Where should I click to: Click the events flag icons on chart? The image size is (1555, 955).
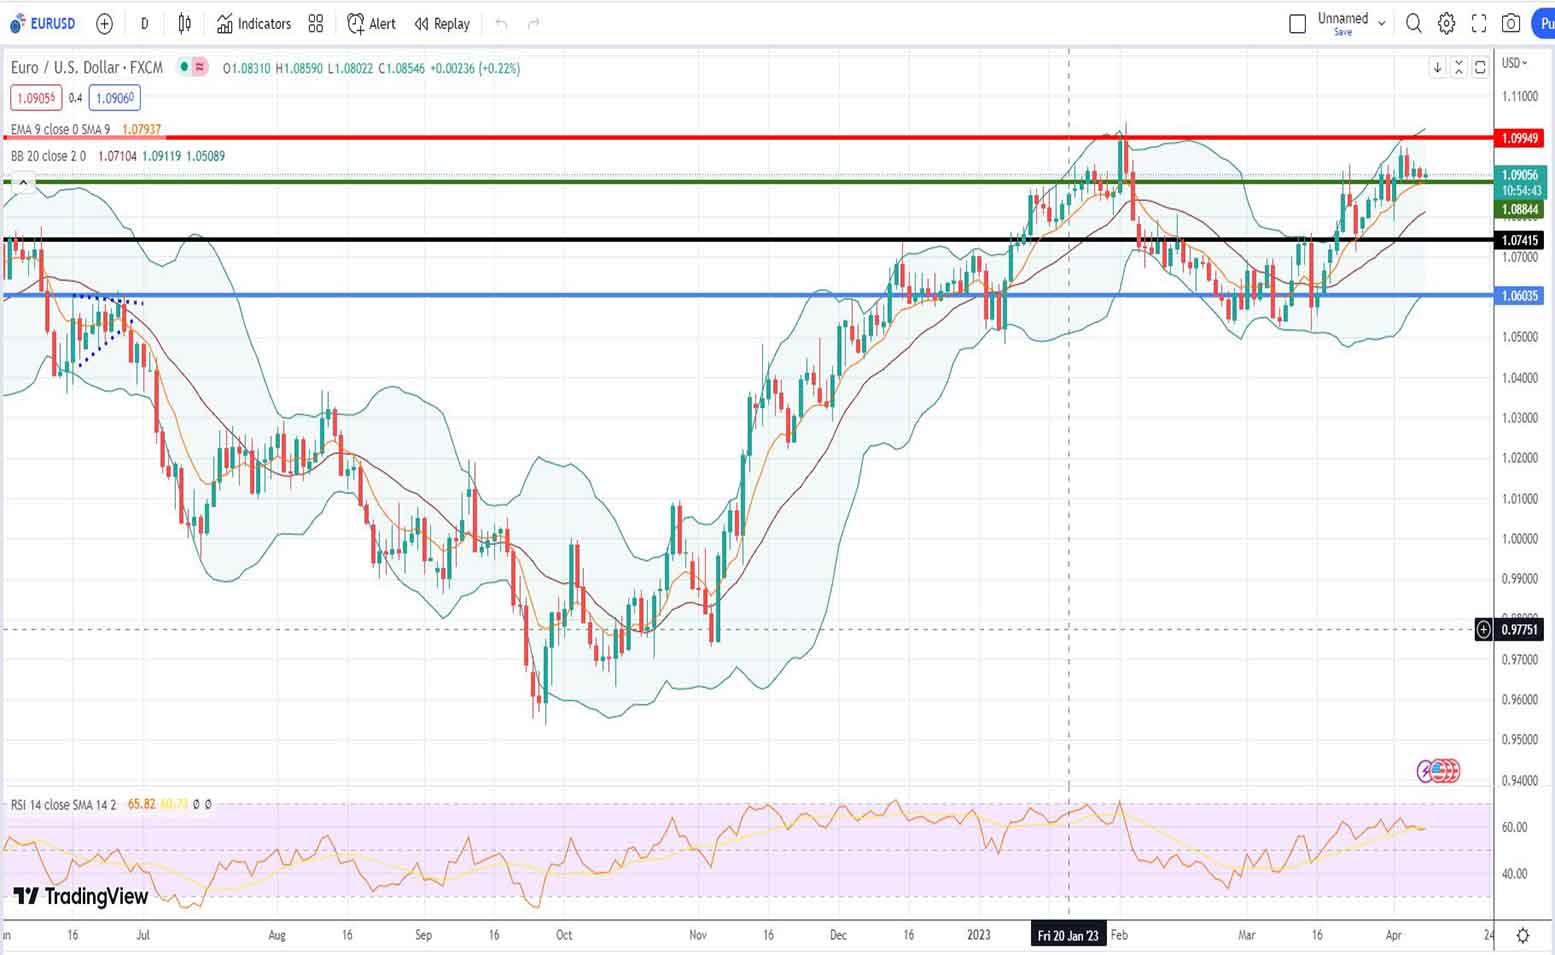click(1438, 770)
